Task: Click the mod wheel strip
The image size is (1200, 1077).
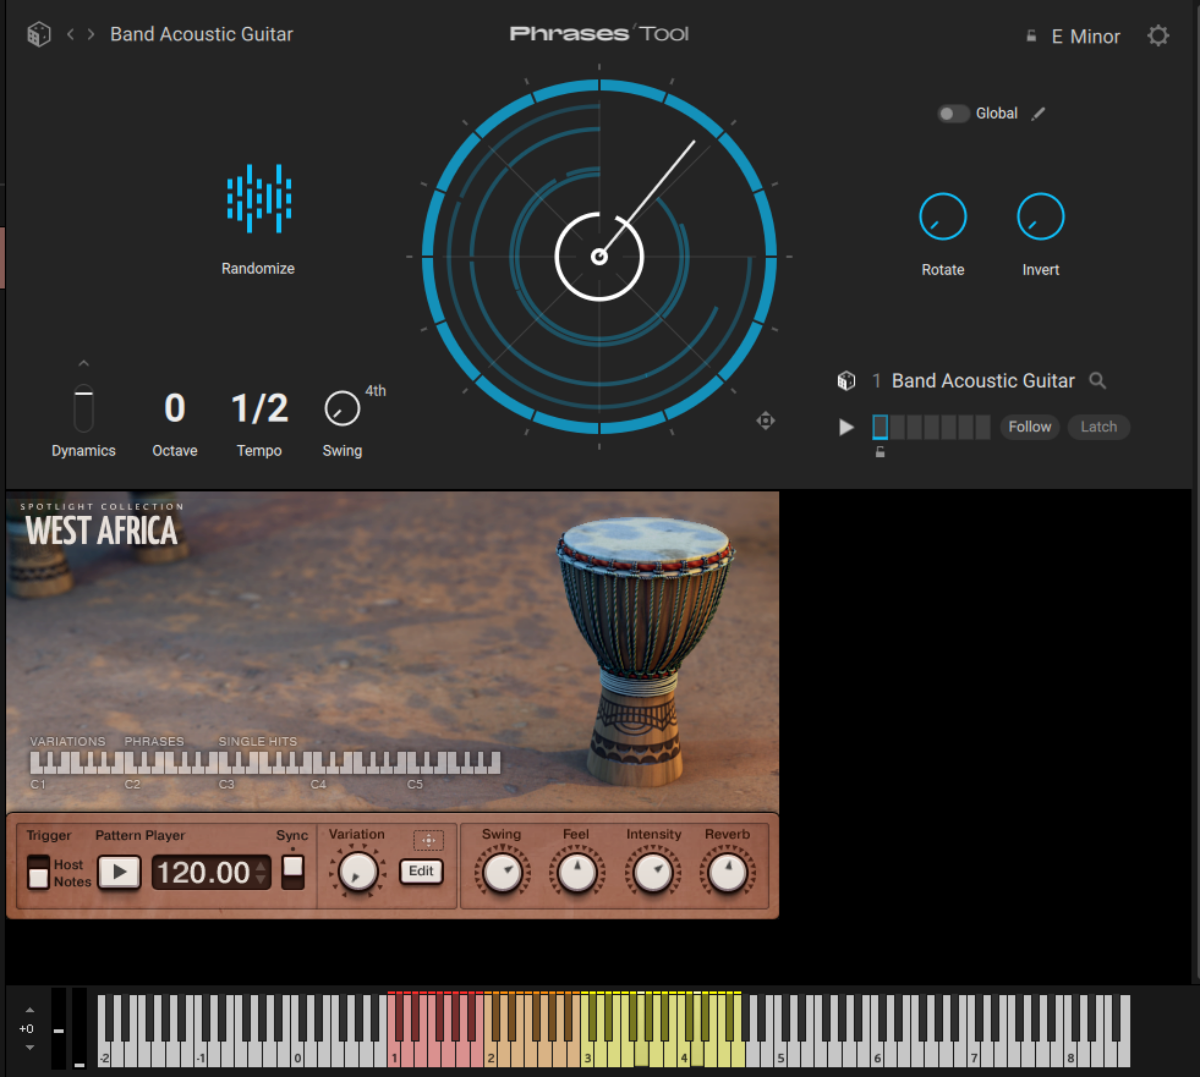Action: click(x=79, y=1028)
